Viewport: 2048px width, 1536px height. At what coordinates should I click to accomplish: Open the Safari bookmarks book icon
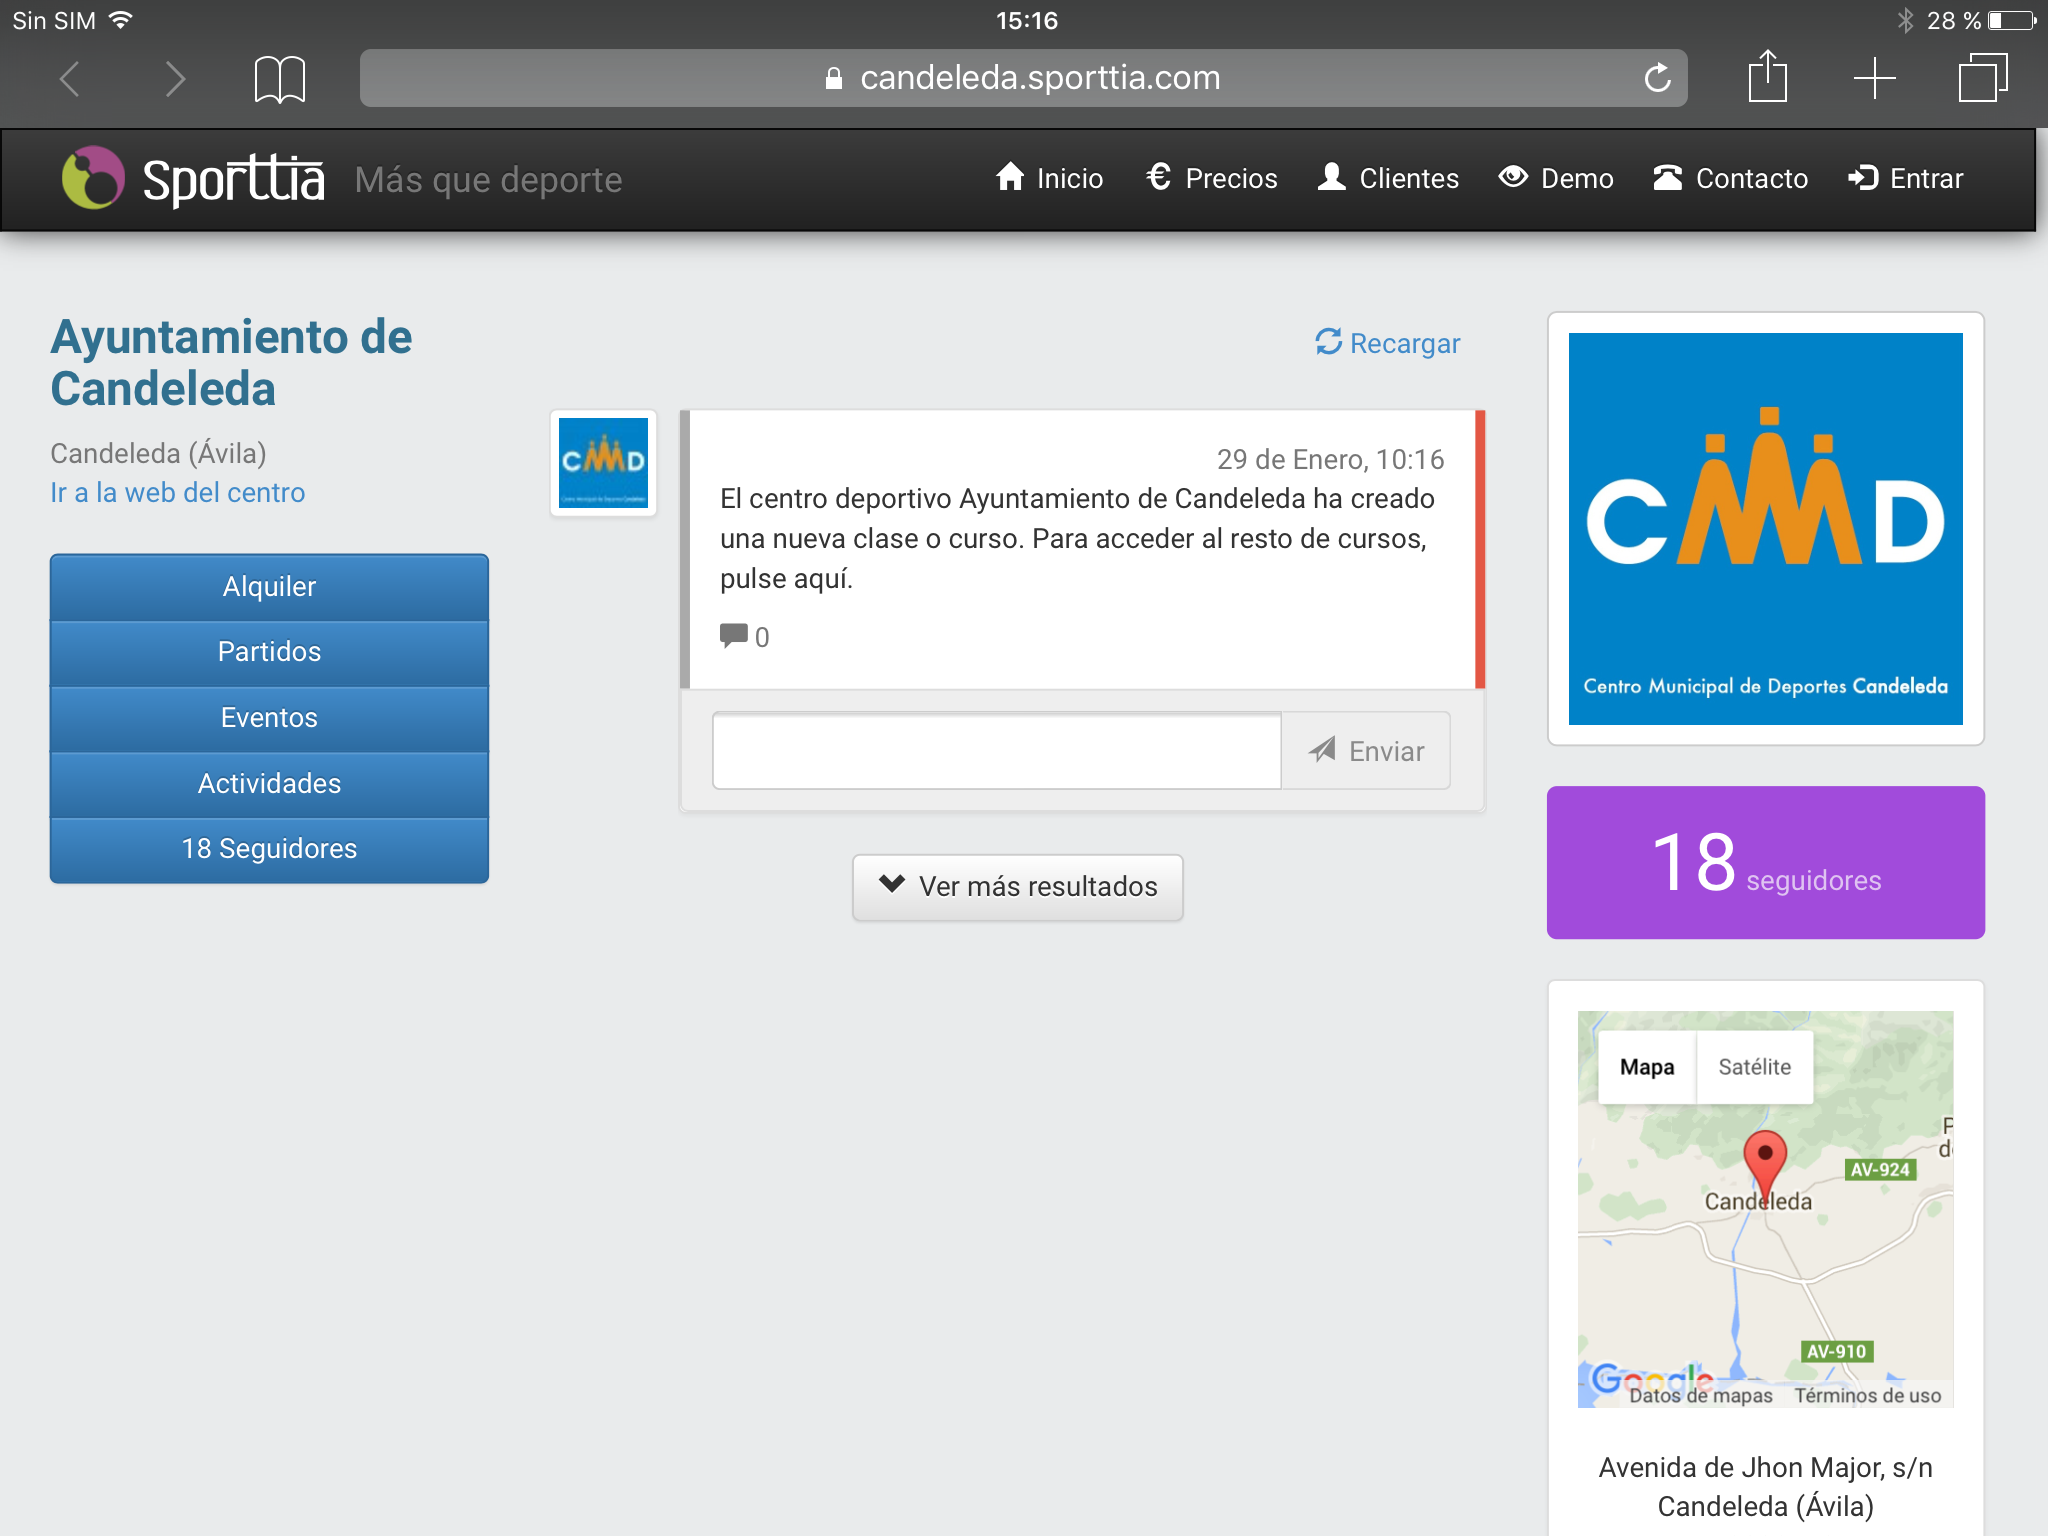tap(279, 79)
